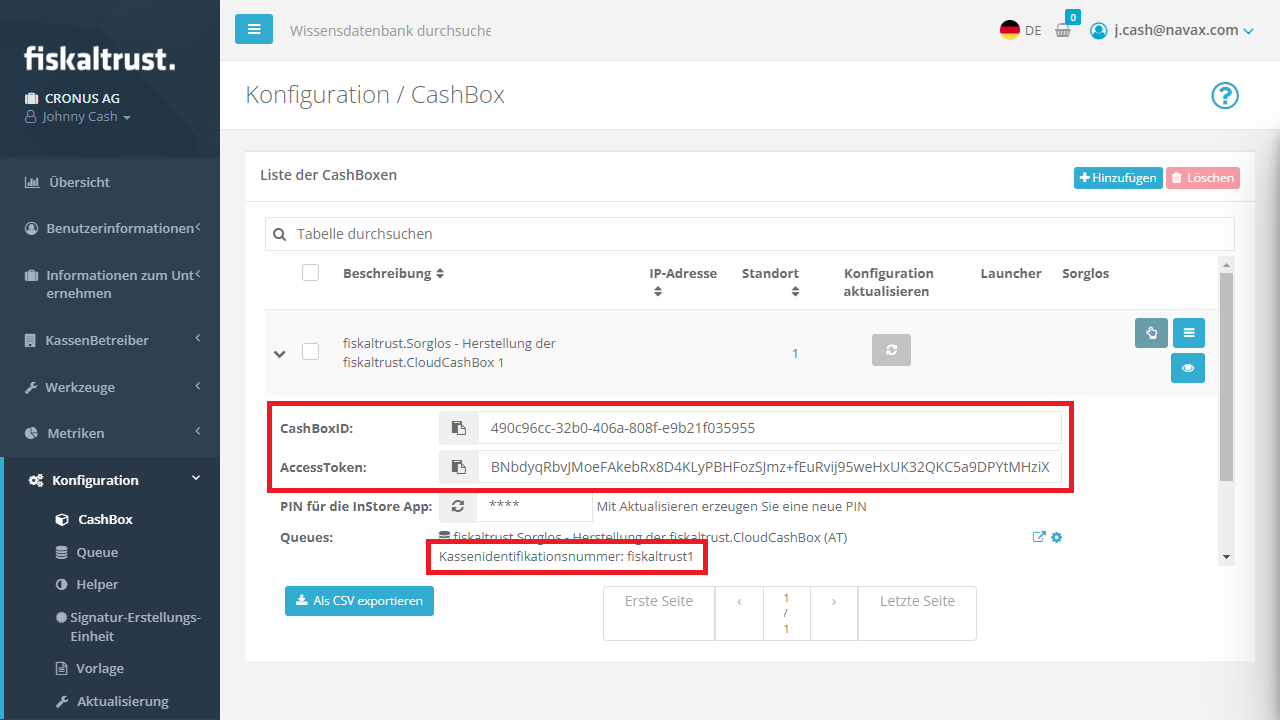This screenshot has height=720, width=1280.
Task: Focus the Wissensdatenbank search field
Action: point(390,31)
